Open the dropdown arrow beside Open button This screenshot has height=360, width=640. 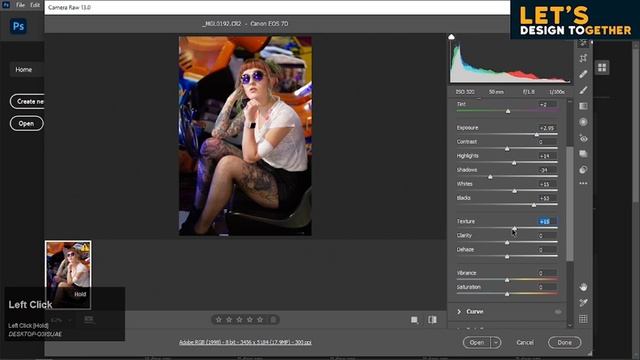pos(496,343)
